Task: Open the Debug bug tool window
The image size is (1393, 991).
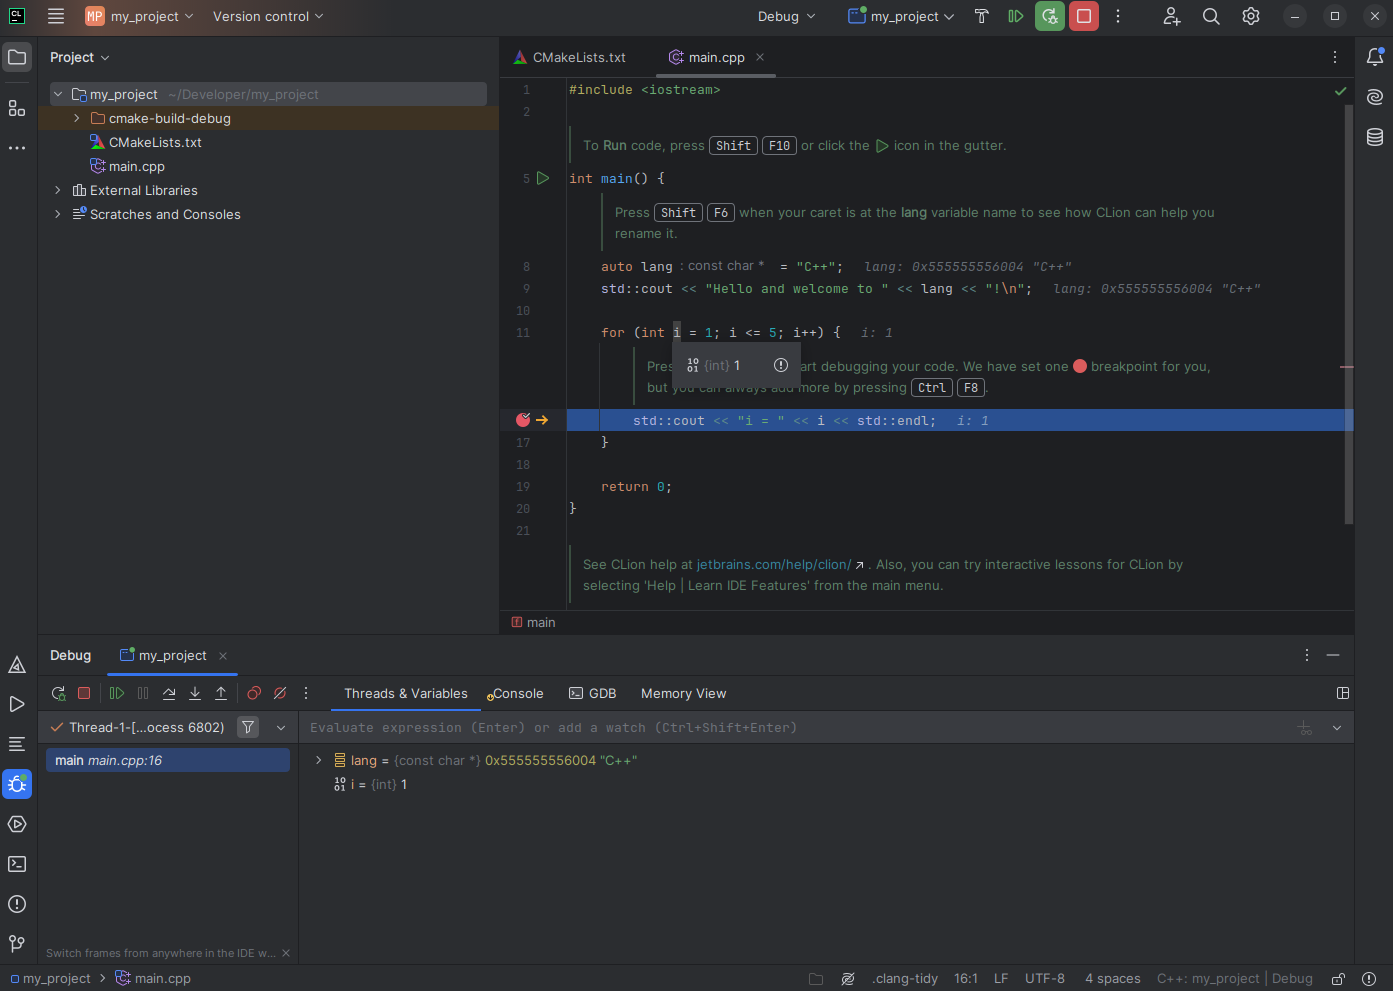Action: click(17, 784)
